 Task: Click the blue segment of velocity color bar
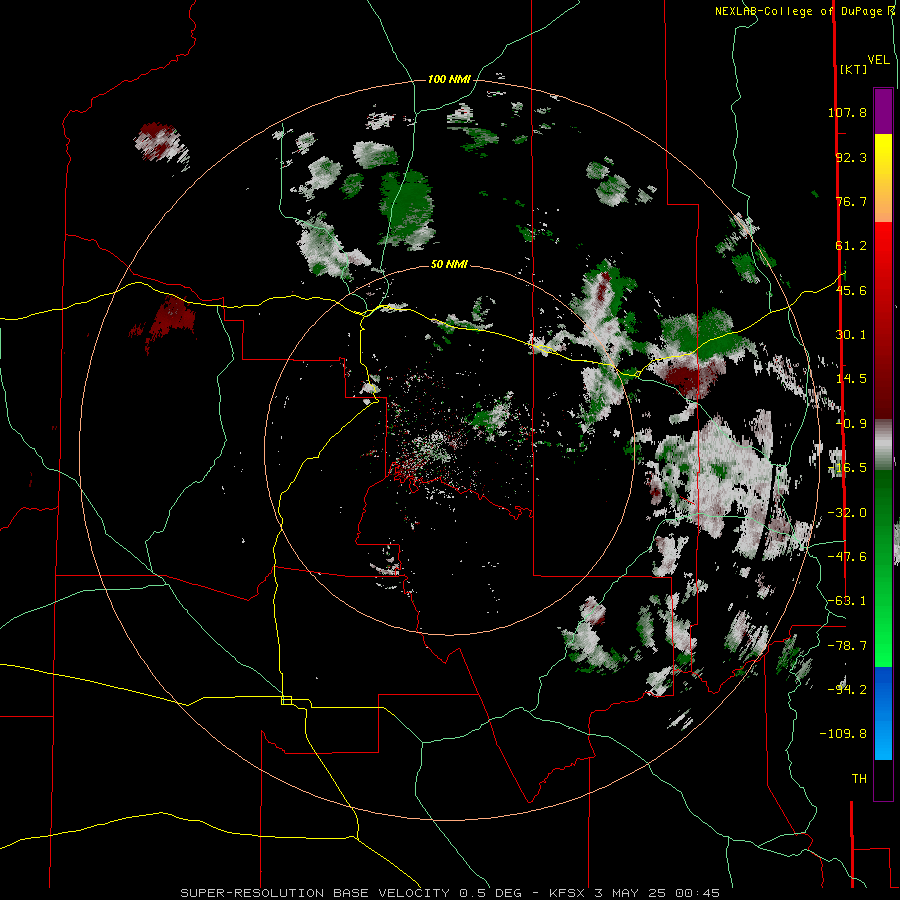tap(883, 713)
